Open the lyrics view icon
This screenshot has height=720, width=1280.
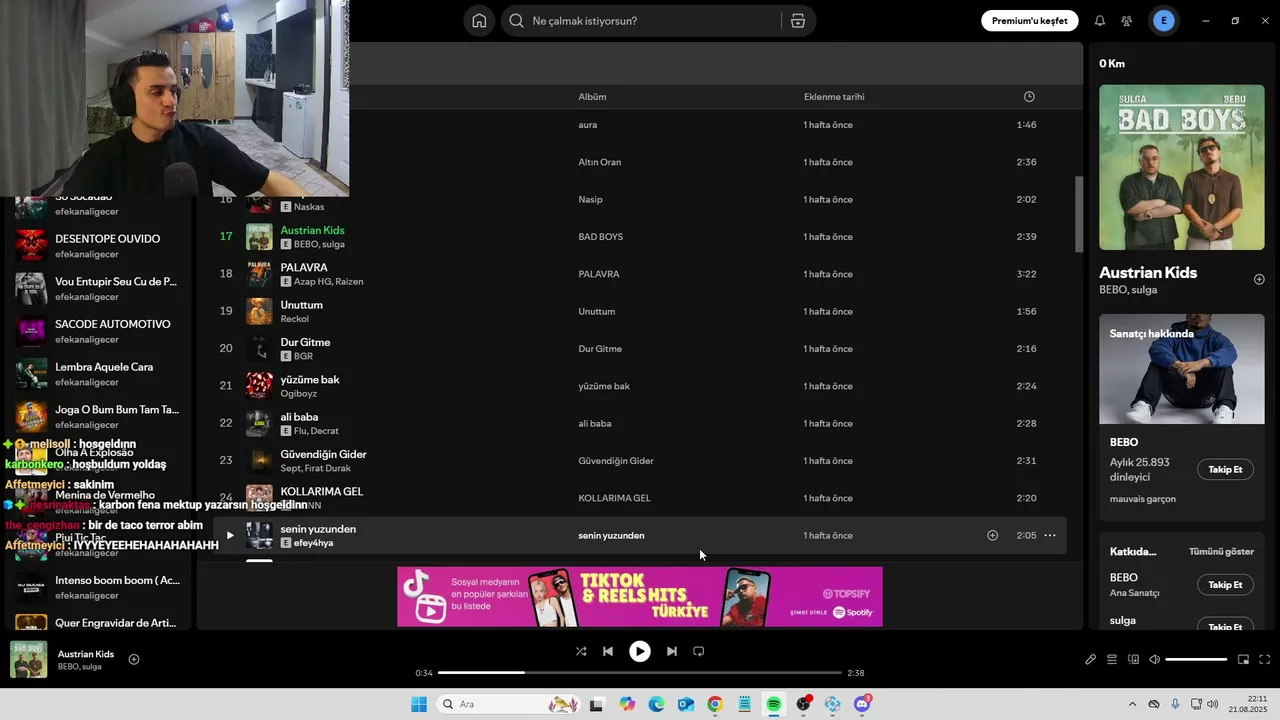pos(1090,660)
